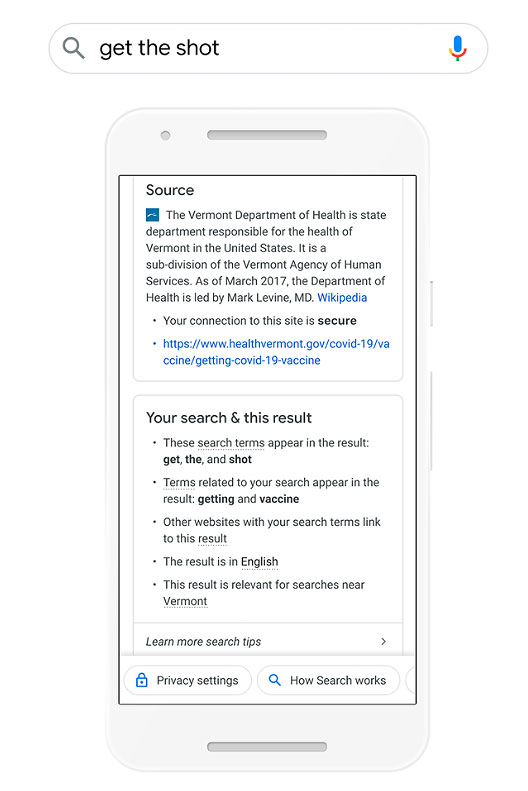Click the partially visible chip at right edge
The image size is (528, 791).
(x=410, y=680)
